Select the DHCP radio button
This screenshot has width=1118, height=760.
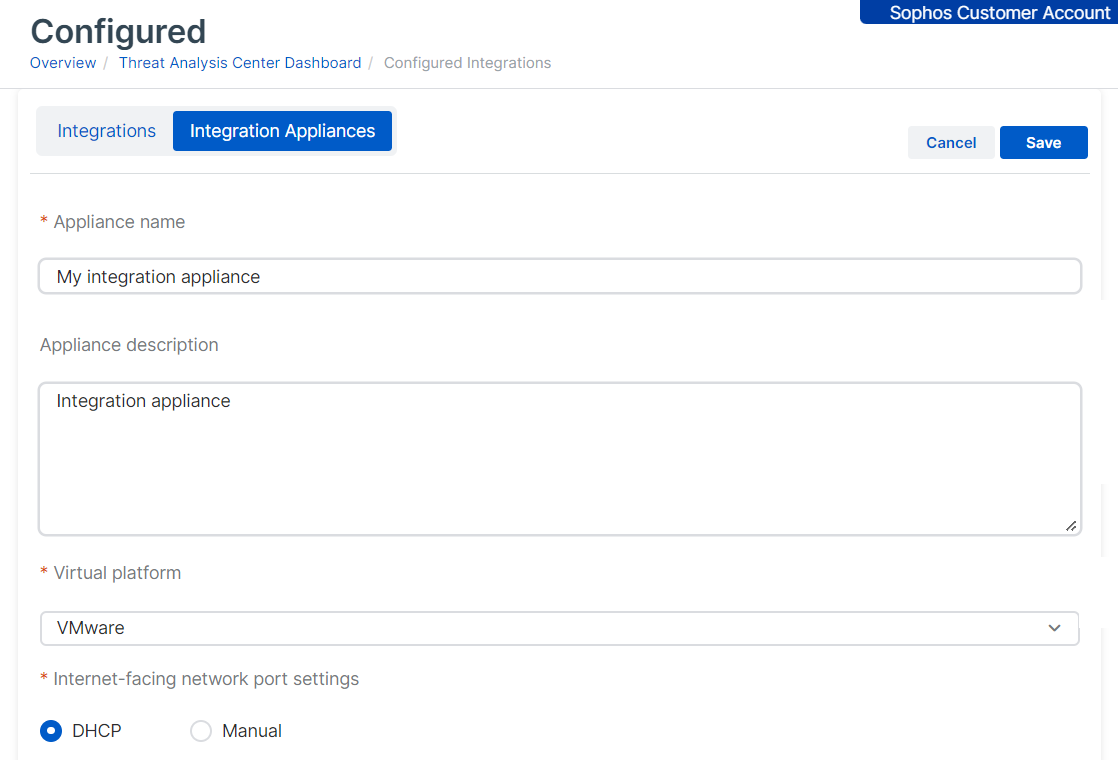coord(51,731)
